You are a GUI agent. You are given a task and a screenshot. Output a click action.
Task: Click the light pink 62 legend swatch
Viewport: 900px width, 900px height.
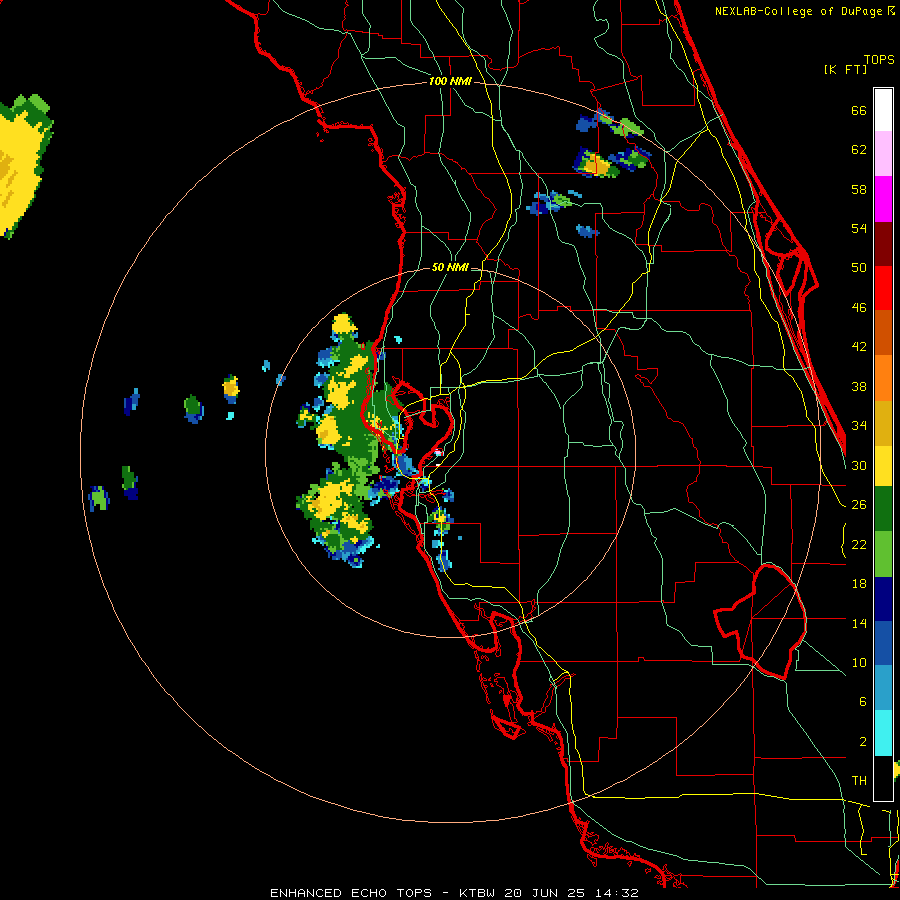[883, 153]
